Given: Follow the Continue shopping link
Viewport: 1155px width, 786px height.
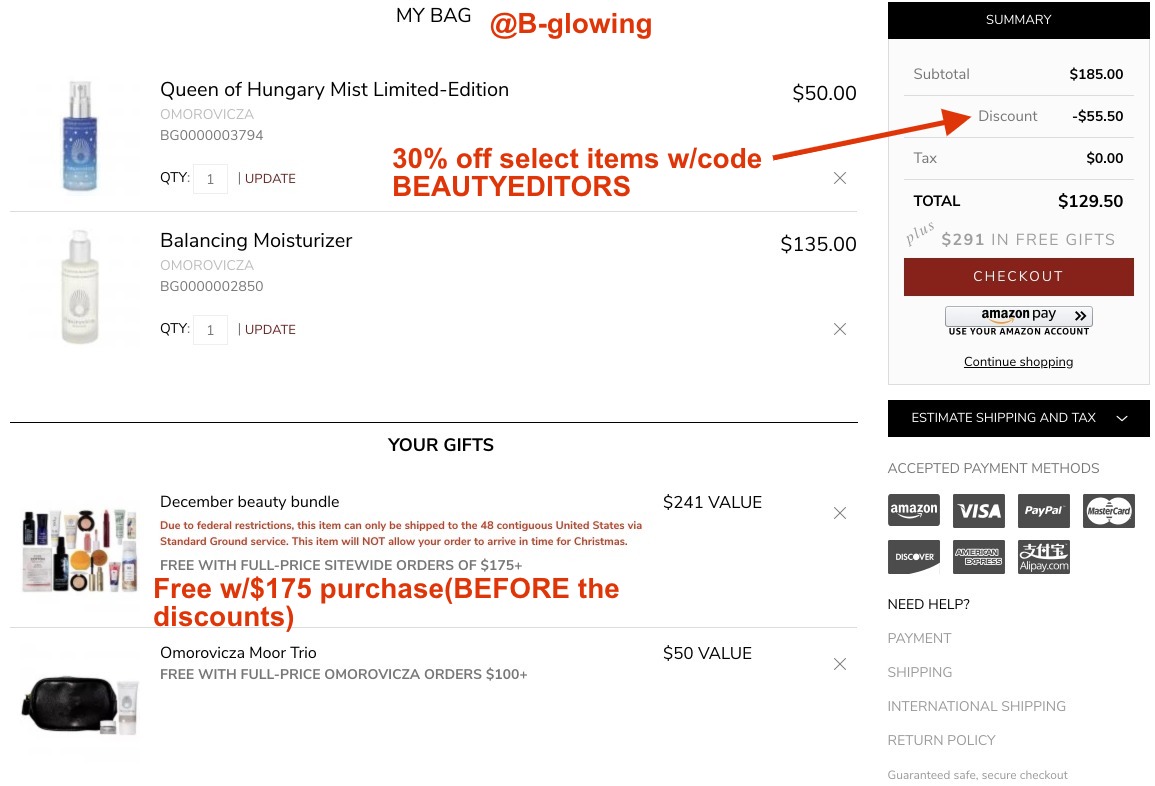Looking at the screenshot, I should [1019, 362].
